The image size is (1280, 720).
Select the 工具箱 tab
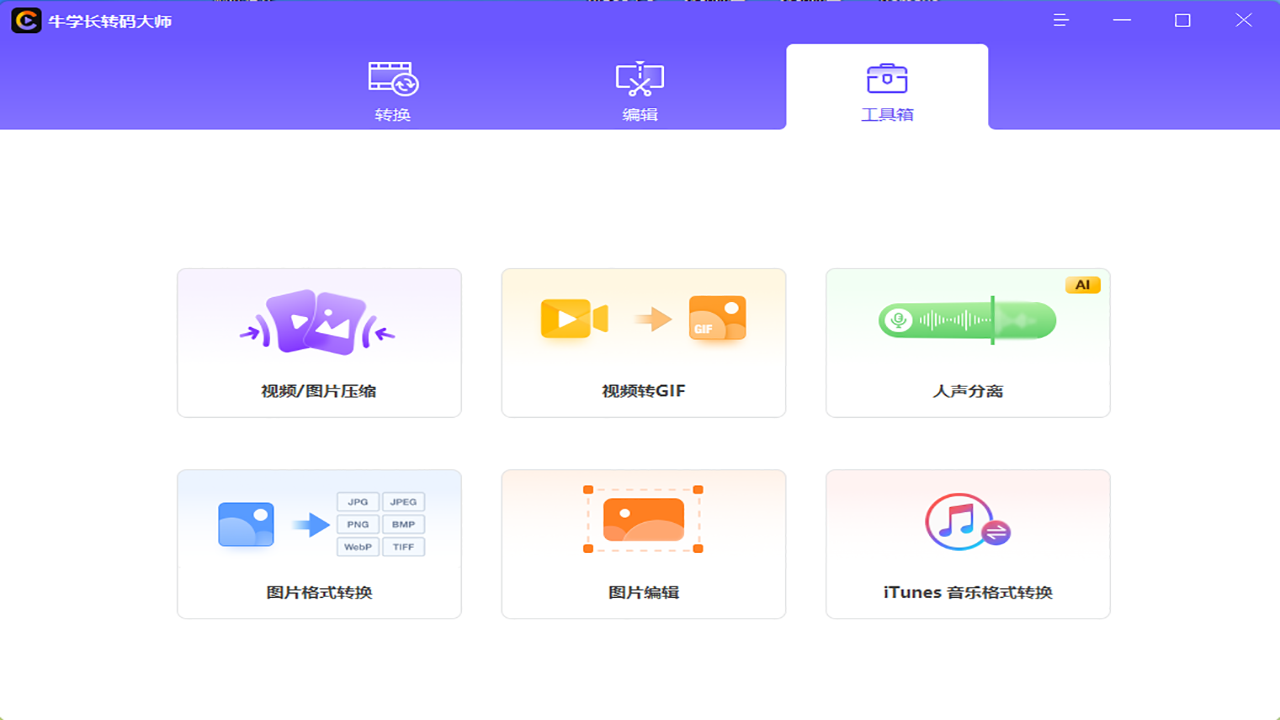pos(886,88)
